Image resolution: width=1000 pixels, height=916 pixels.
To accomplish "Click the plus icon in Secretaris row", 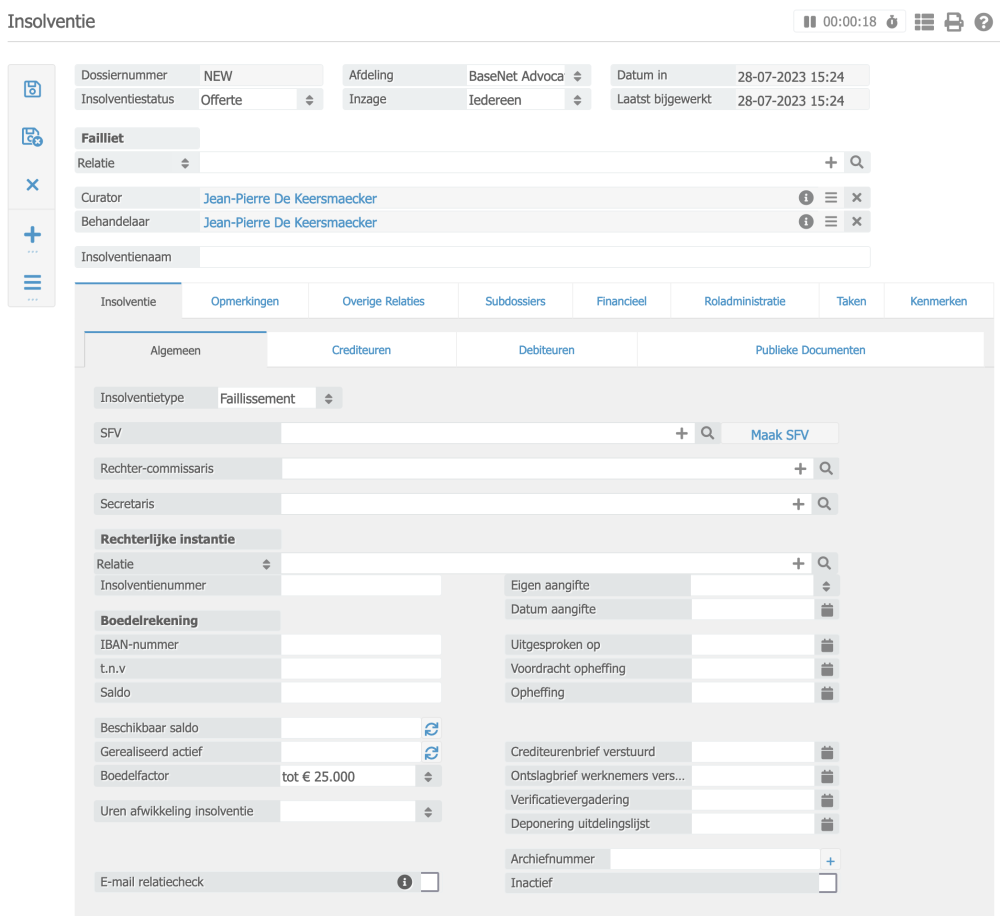I will pyautogui.click(x=798, y=504).
